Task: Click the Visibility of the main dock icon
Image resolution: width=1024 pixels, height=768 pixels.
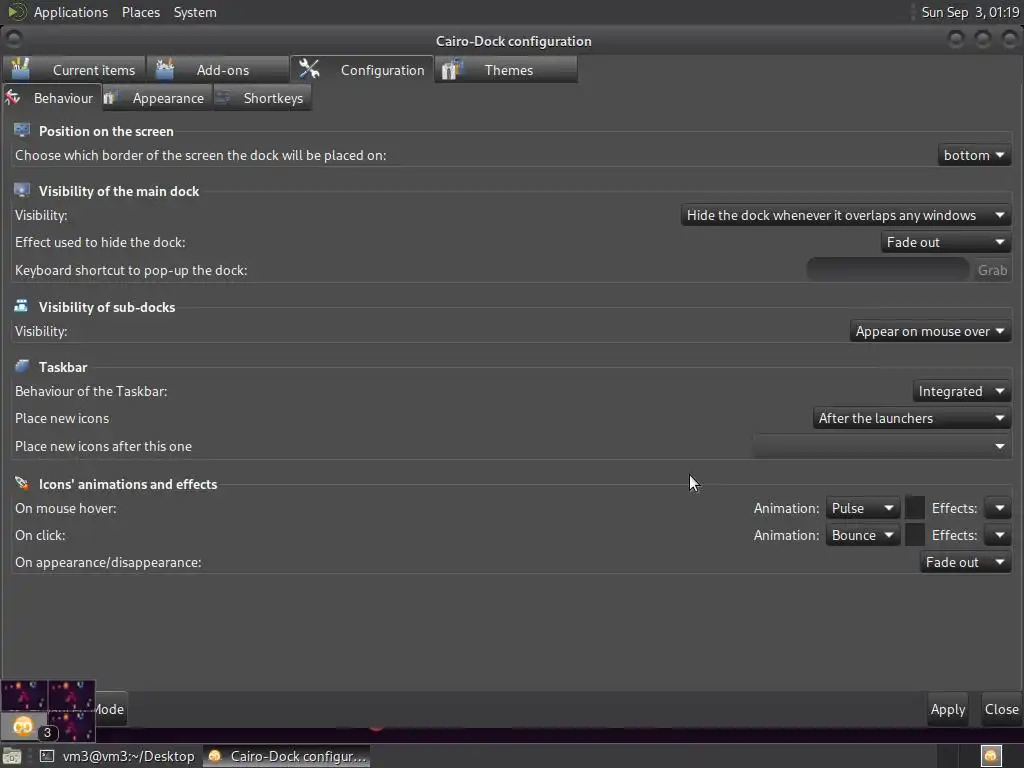Action: pyautogui.click(x=22, y=190)
